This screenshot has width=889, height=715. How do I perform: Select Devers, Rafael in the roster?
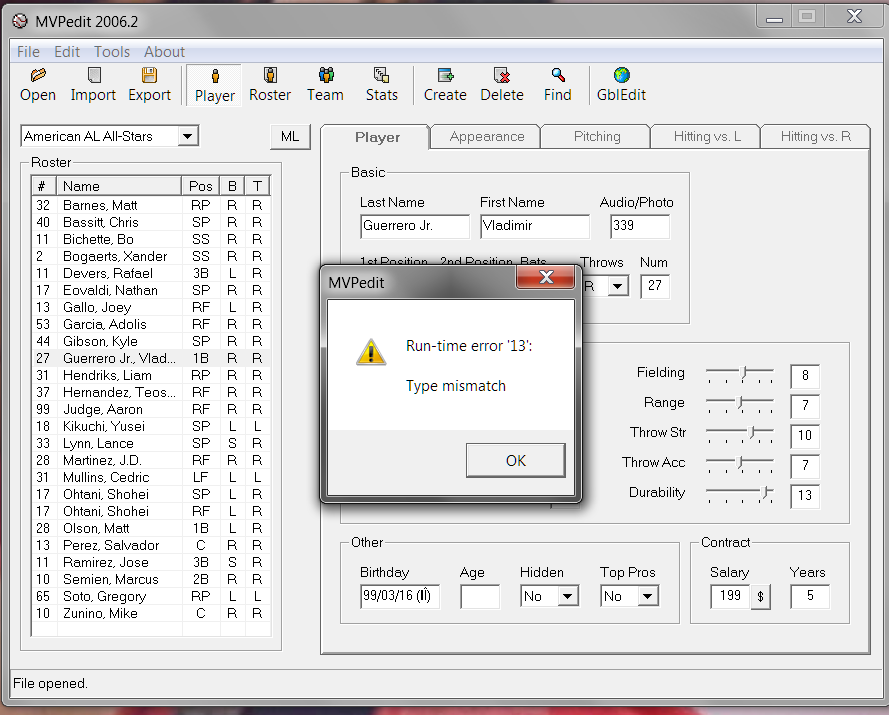coord(151,273)
